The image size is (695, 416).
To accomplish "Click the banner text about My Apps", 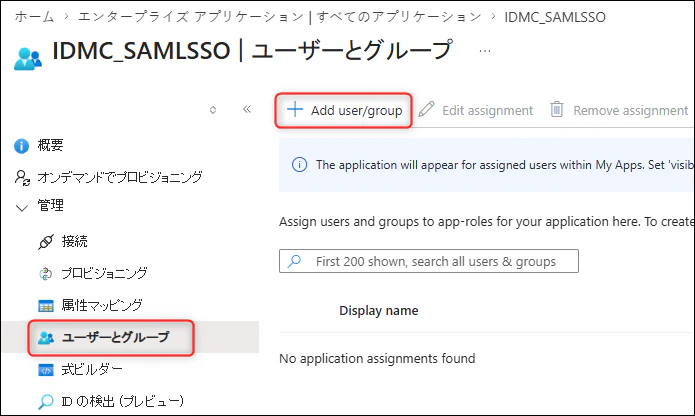I will 505,165.
